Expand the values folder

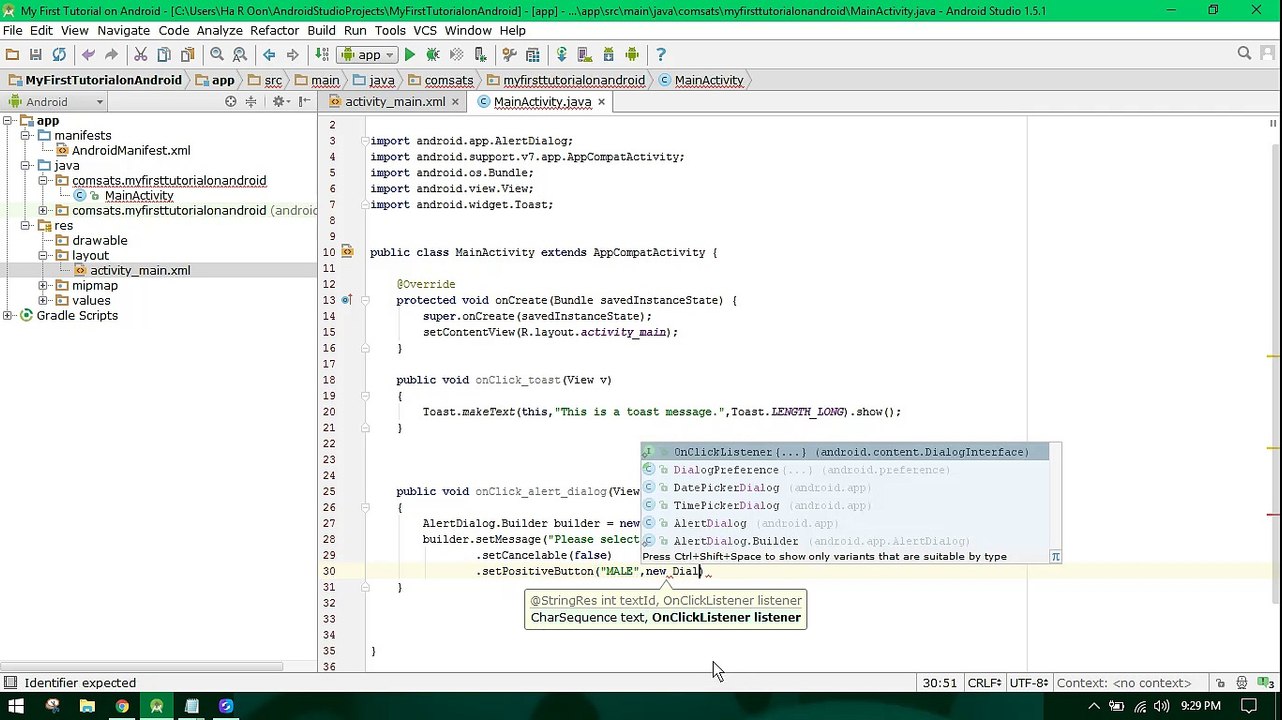coord(43,301)
